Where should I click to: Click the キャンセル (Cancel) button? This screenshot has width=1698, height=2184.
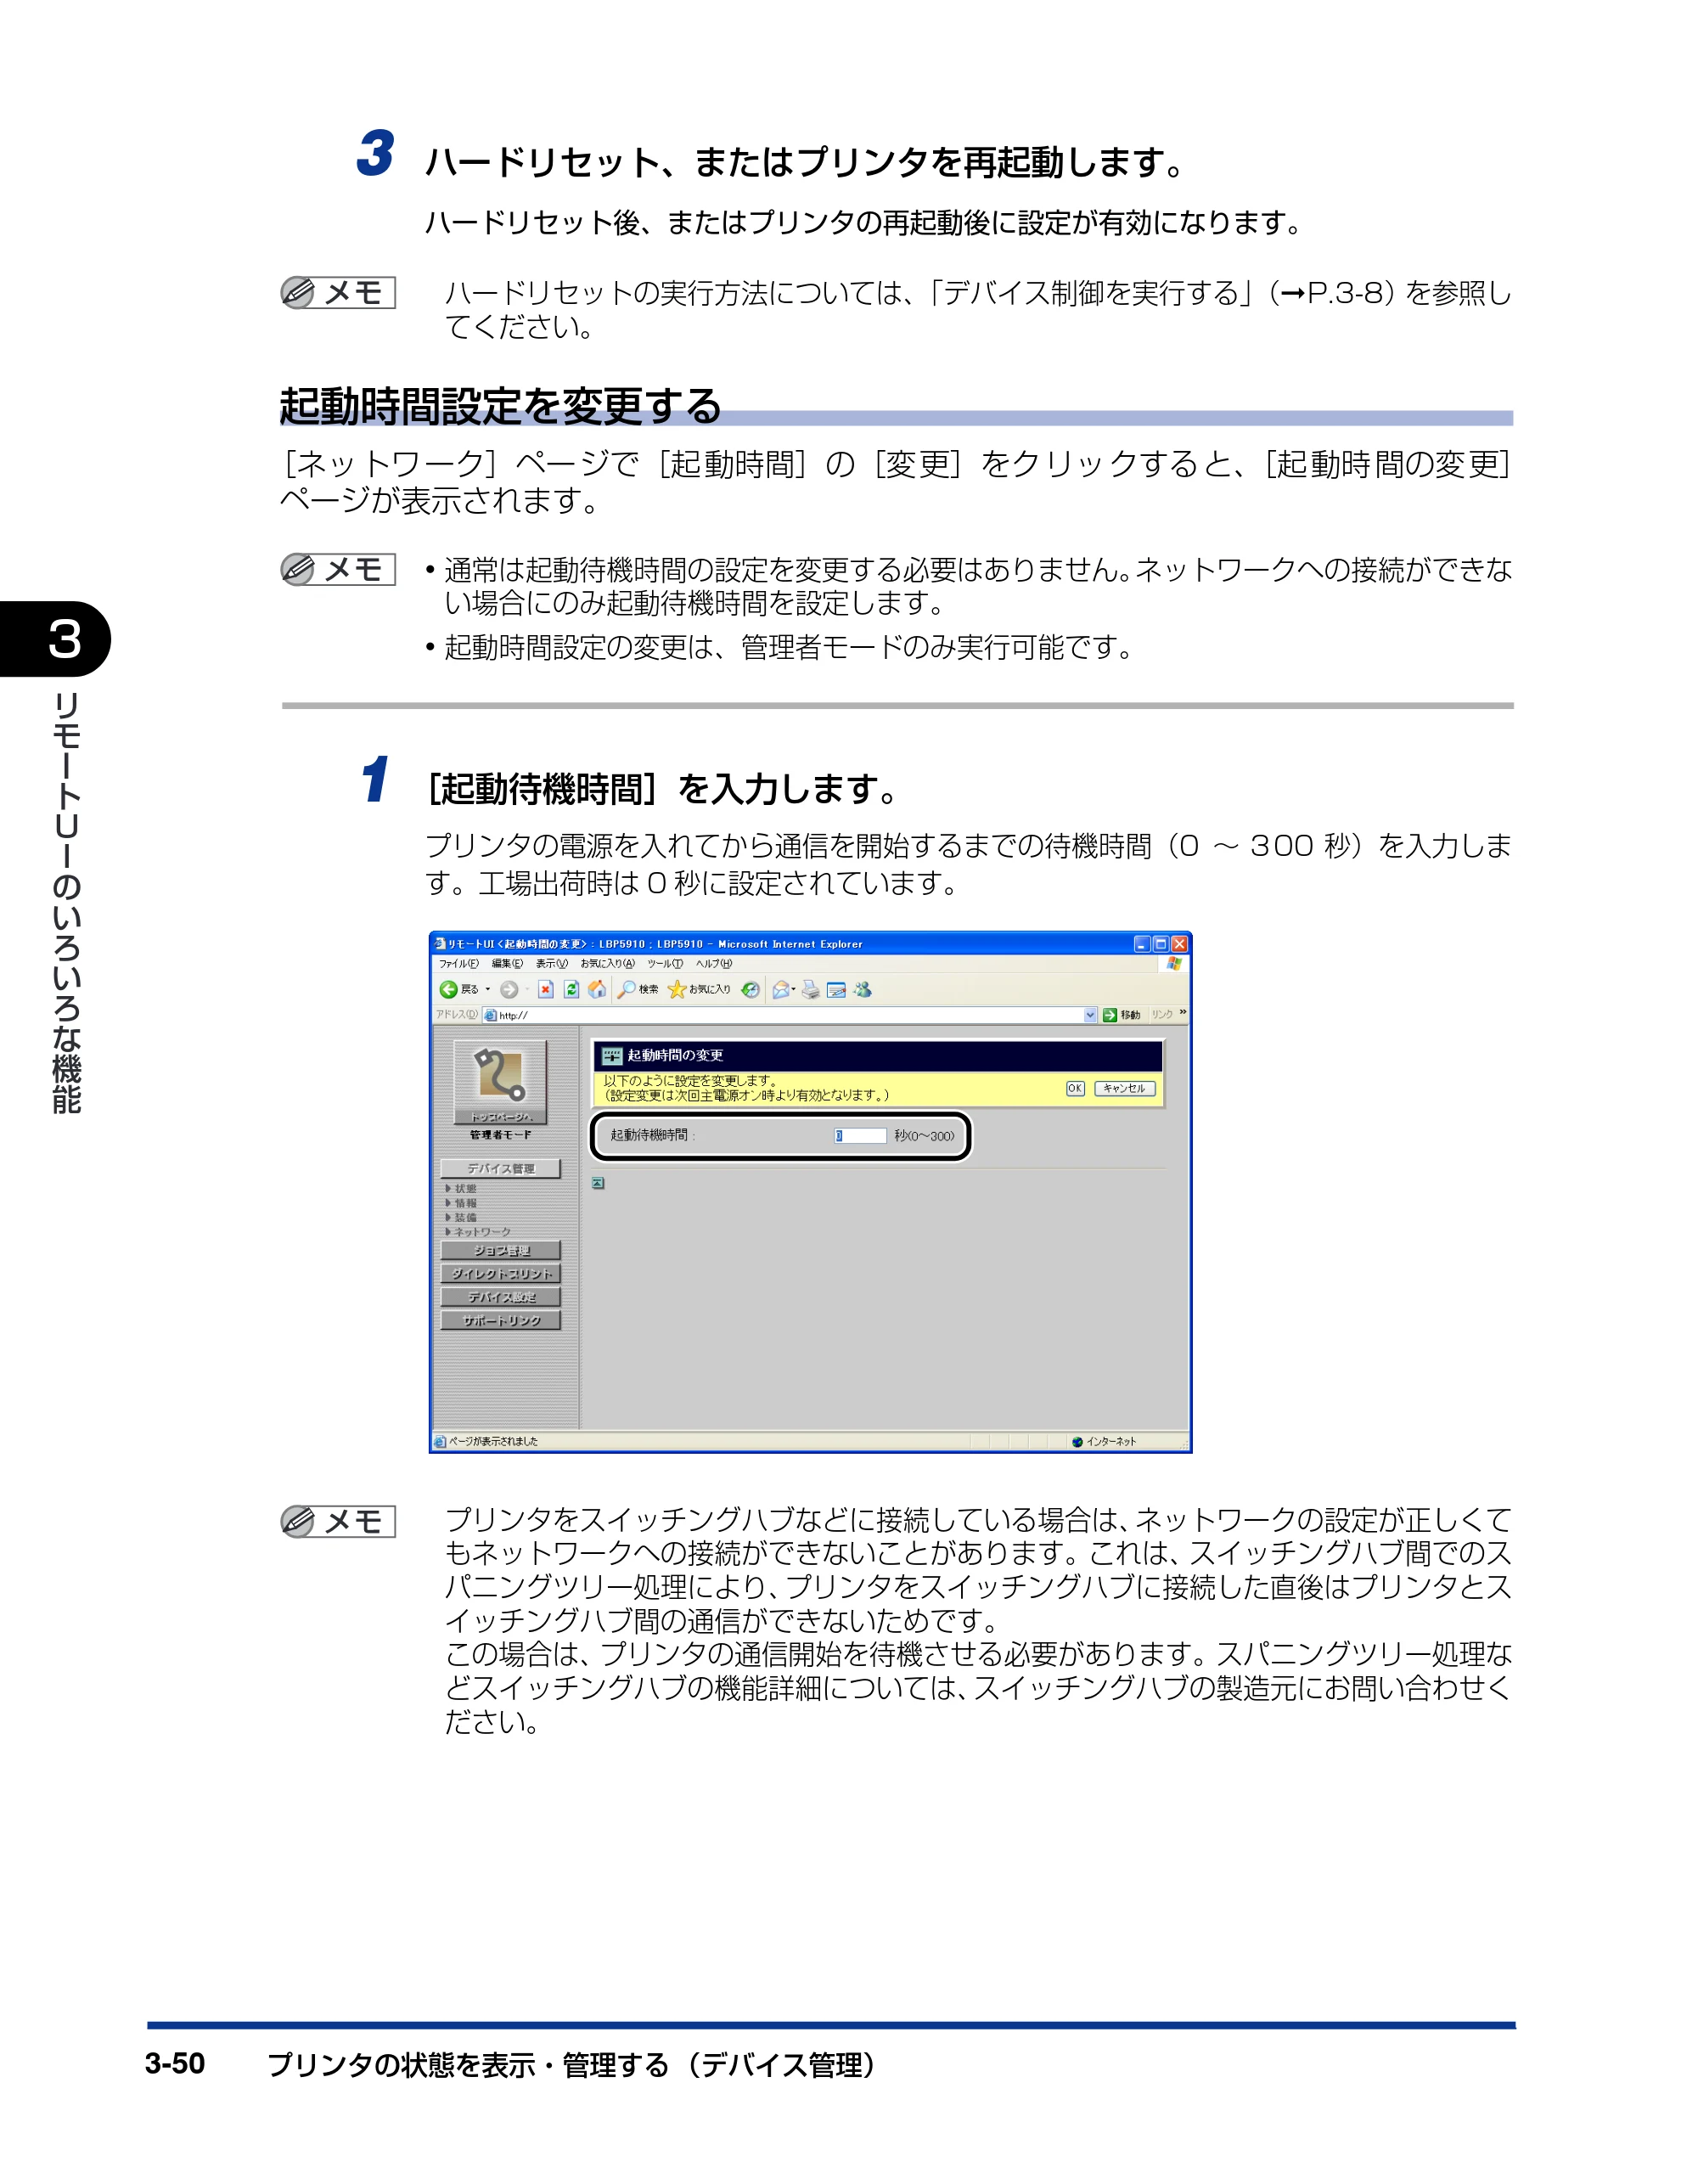click(1124, 1088)
